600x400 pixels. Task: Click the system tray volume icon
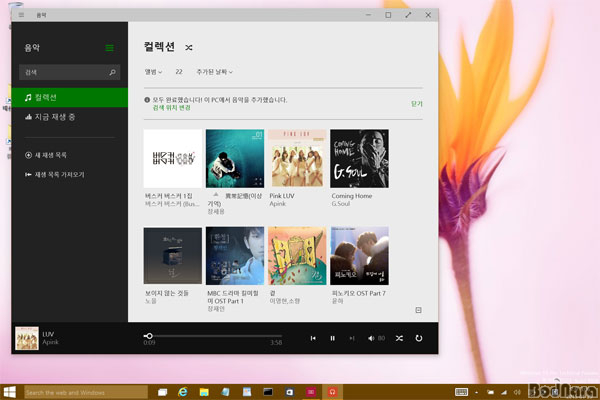click(x=517, y=392)
